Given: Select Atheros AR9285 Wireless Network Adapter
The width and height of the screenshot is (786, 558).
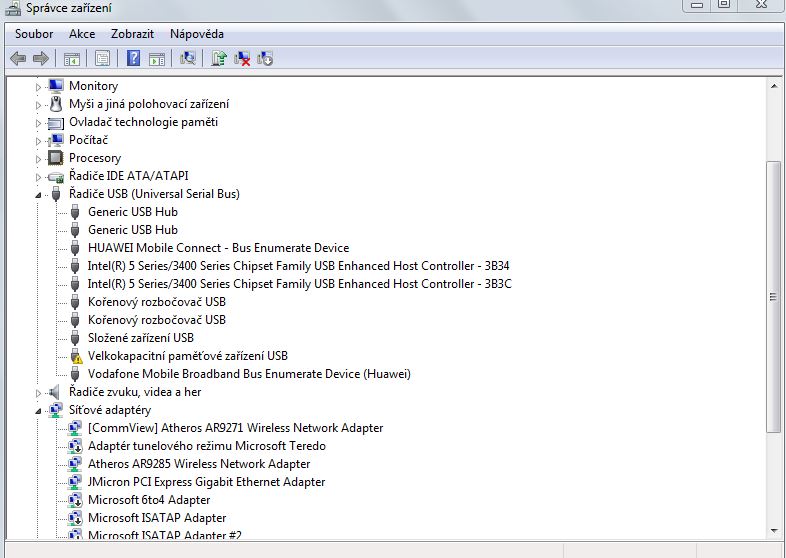Looking at the screenshot, I should click(x=199, y=464).
